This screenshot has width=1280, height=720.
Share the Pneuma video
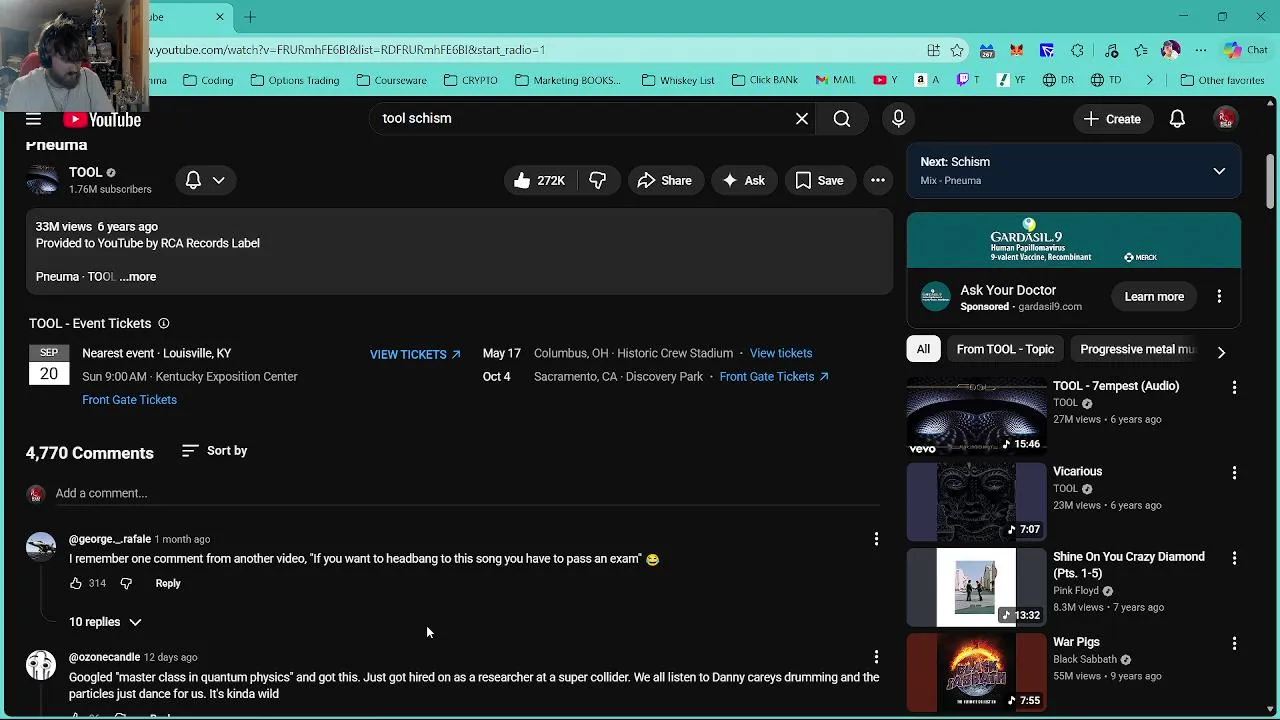pyautogui.click(x=665, y=180)
